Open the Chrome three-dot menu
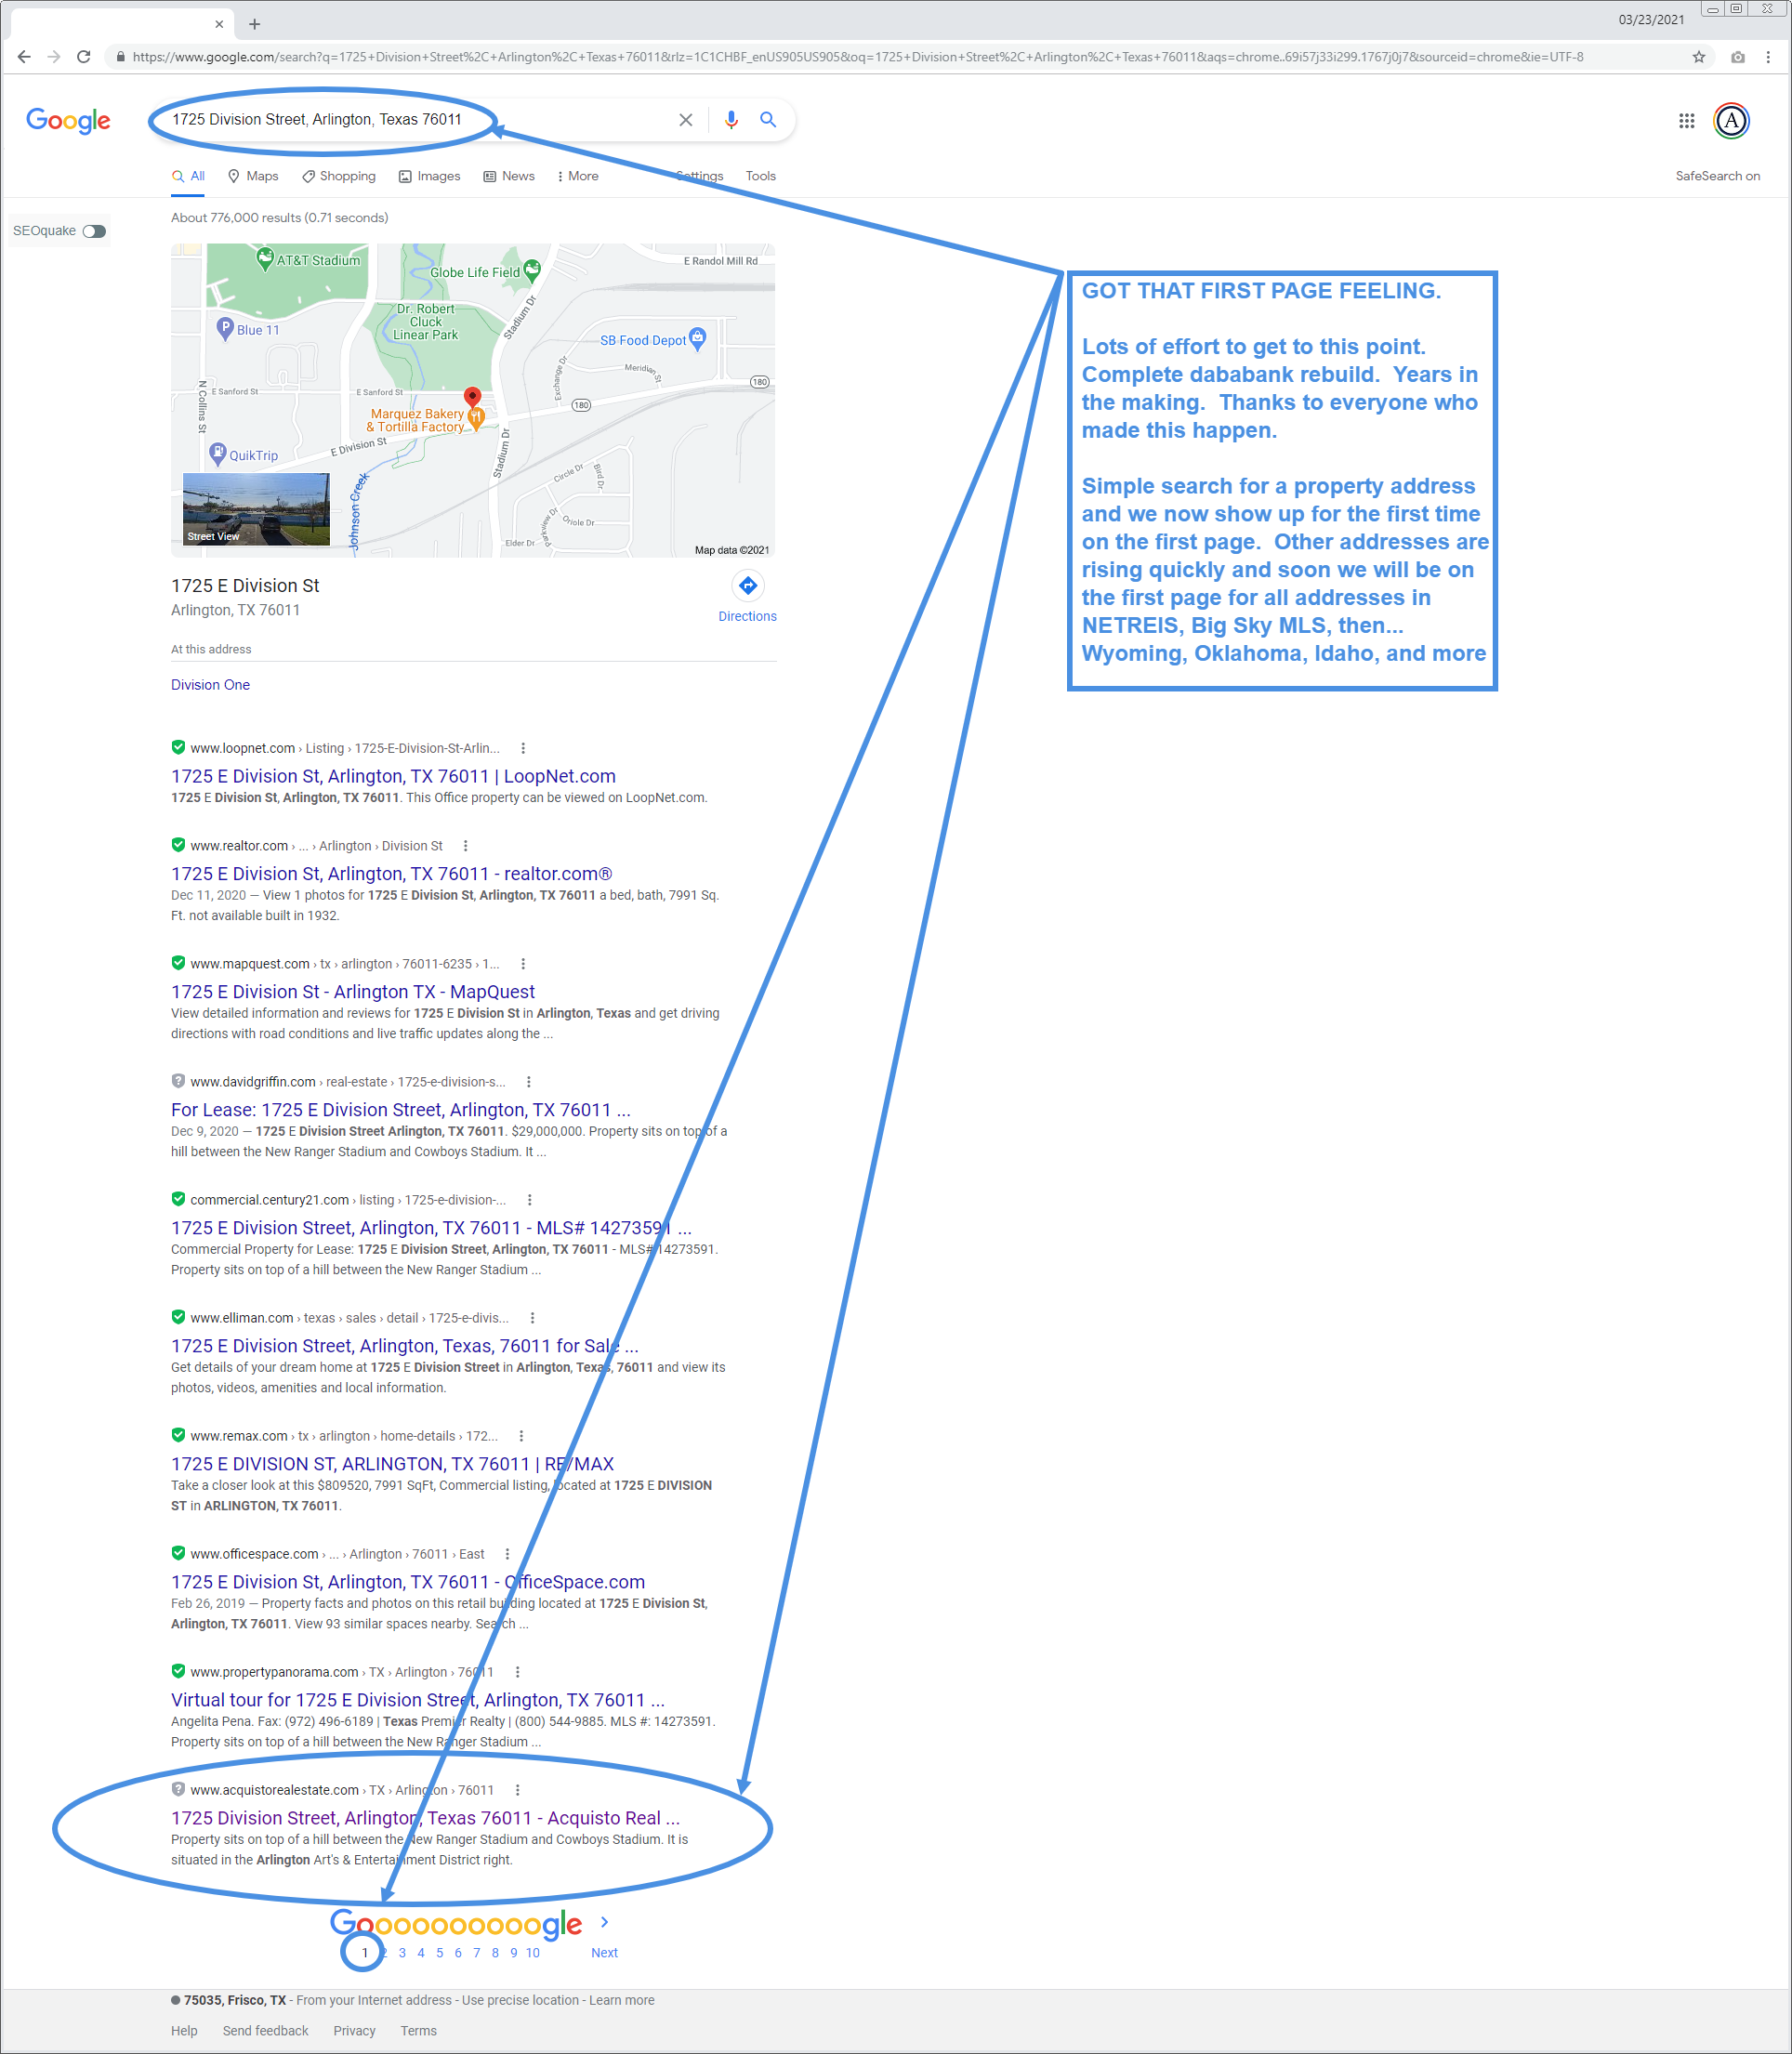Image resolution: width=1792 pixels, height=2054 pixels. [1768, 57]
